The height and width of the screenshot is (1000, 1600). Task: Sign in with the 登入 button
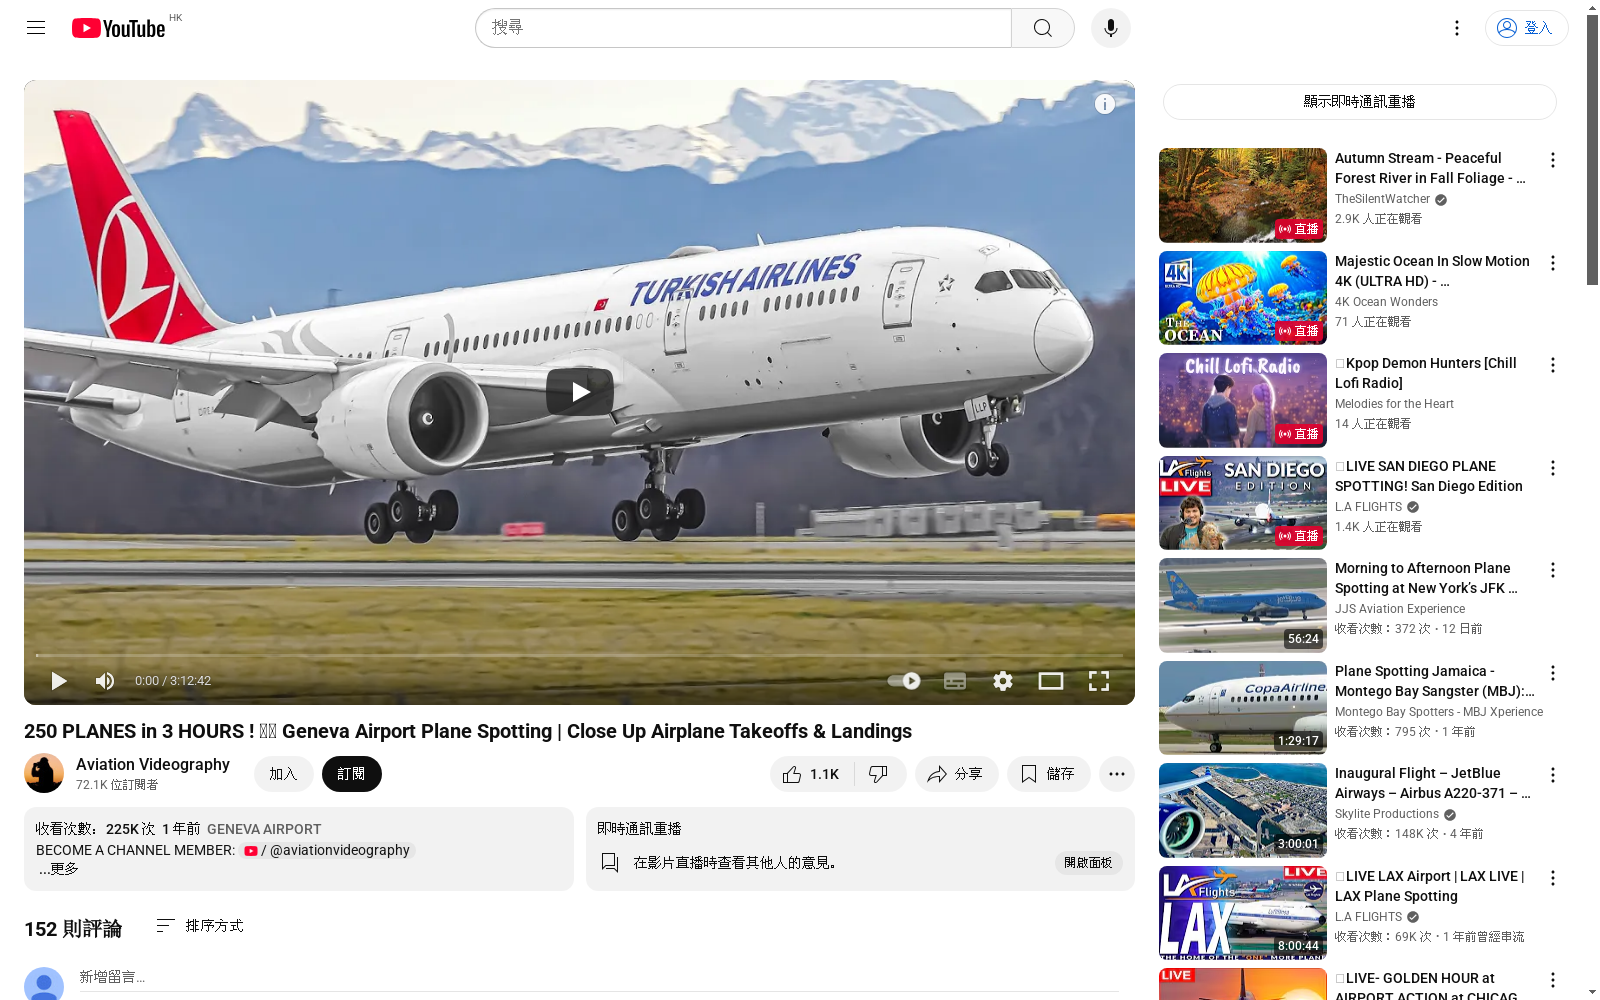[x=1526, y=28]
